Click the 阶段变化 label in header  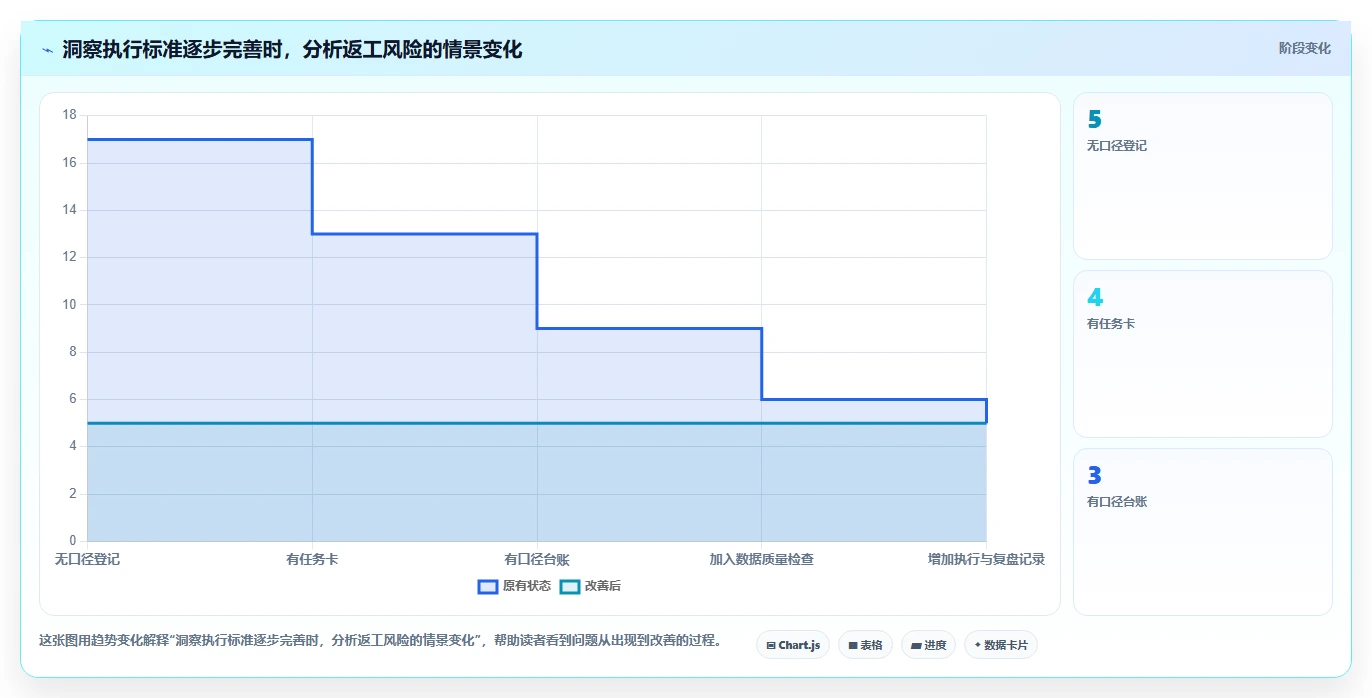1304,48
